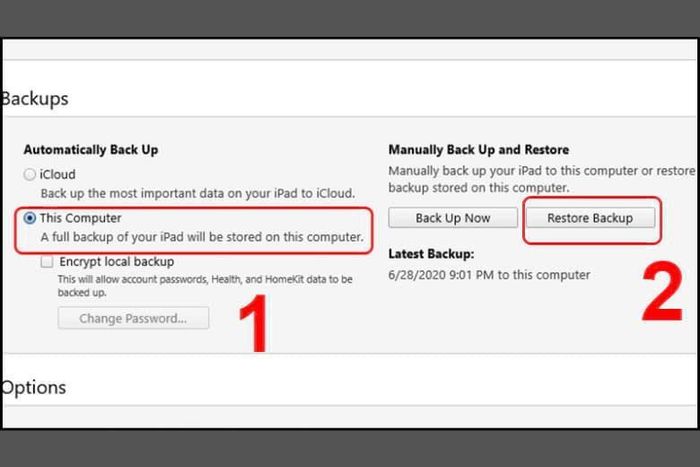
Task: Click the Change Password... button
Action: tap(133, 318)
